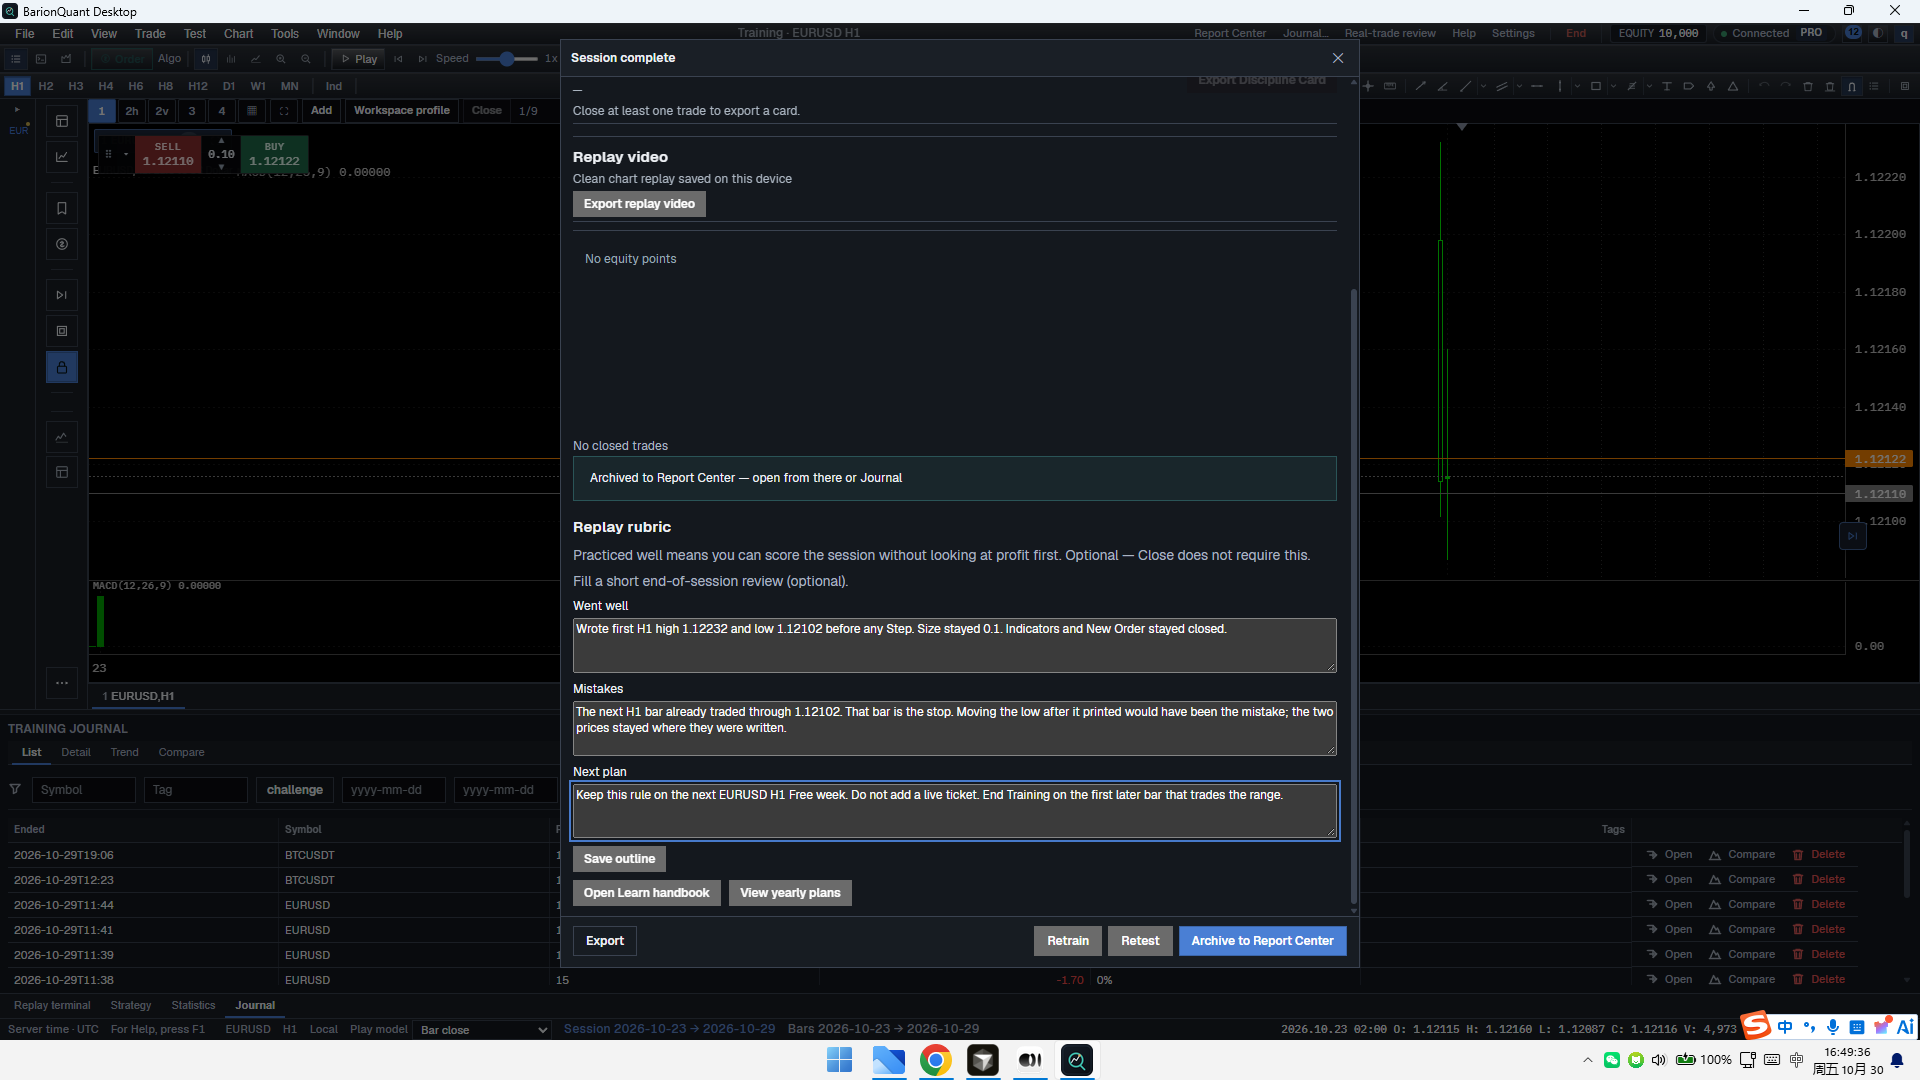The height and width of the screenshot is (1080, 1920).
Task: Click the Retest button
Action: (1140, 941)
